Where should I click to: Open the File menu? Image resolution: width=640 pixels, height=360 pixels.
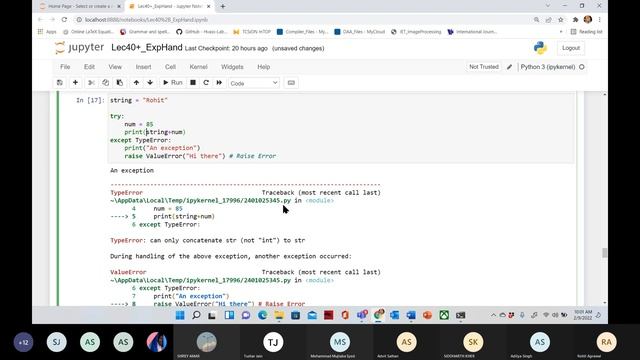coord(65,67)
